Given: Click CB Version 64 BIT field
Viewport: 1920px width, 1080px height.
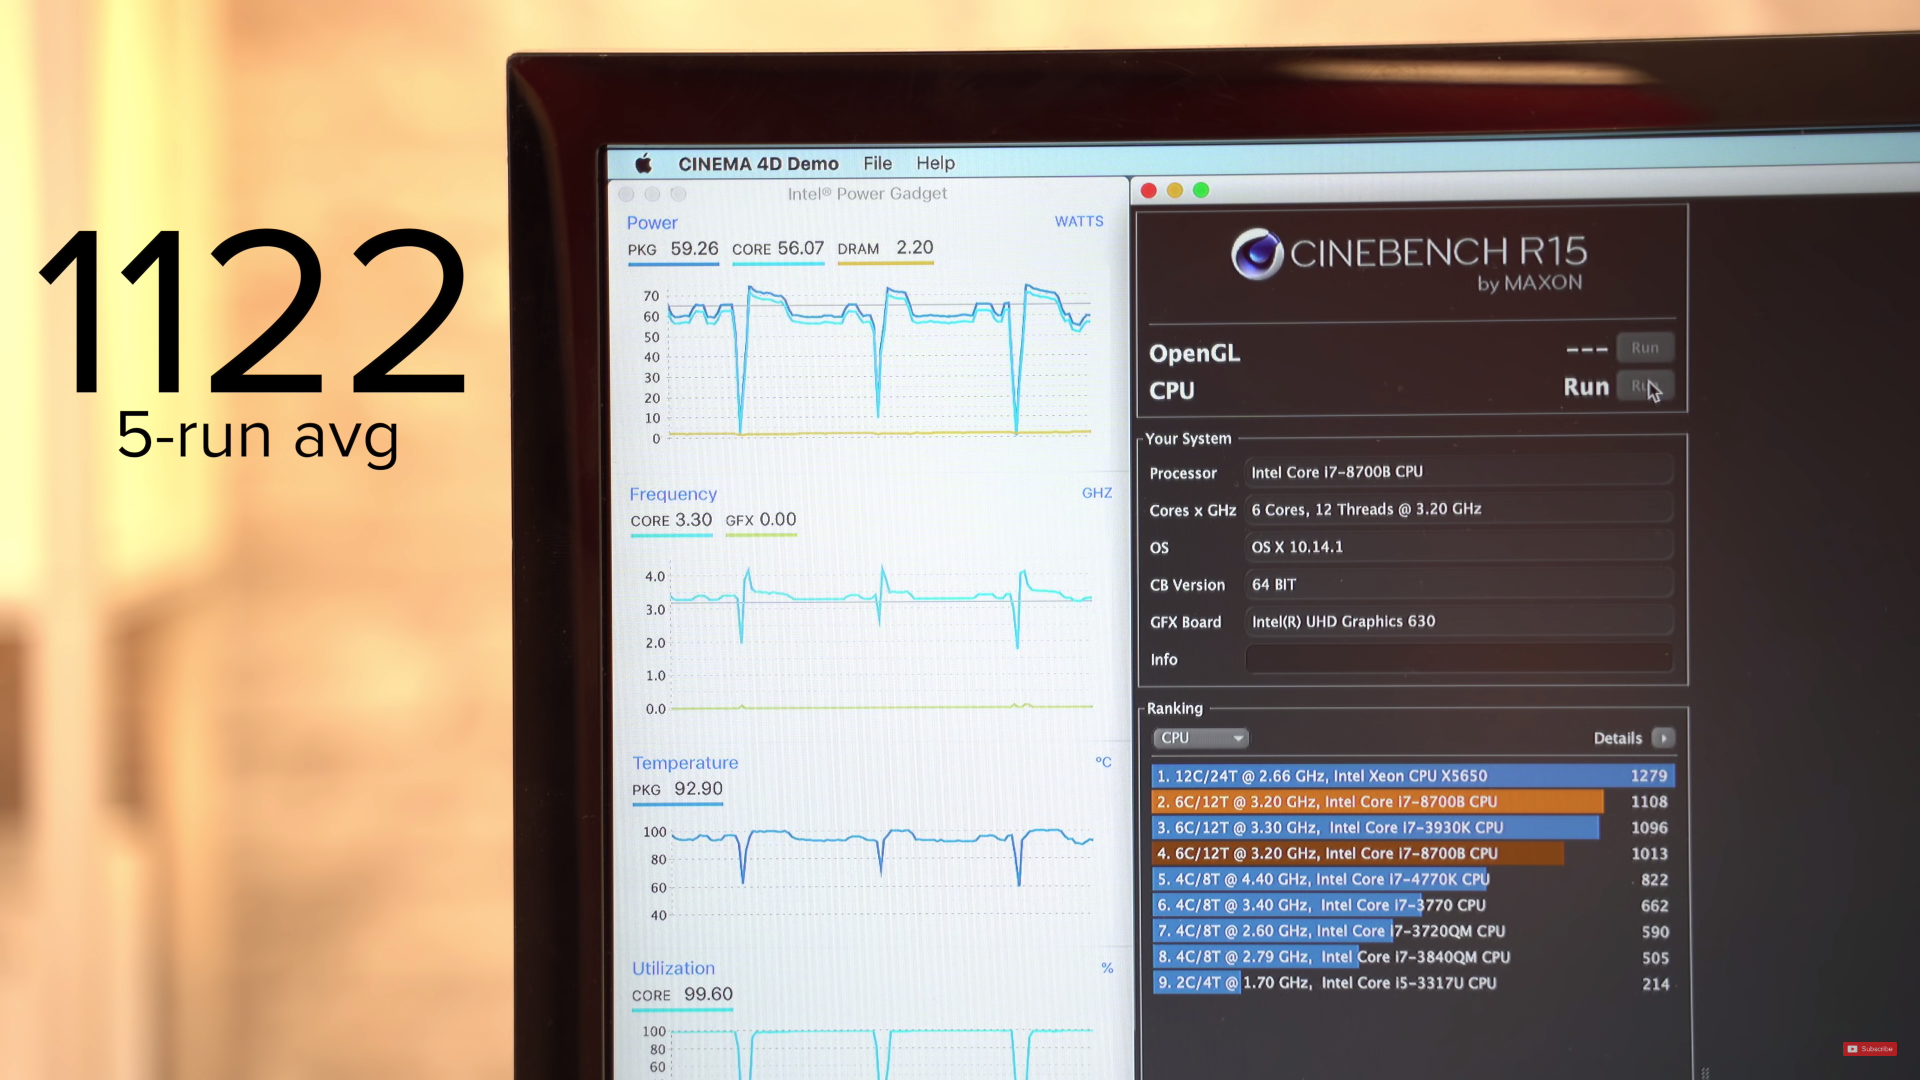Looking at the screenshot, I should pos(1458,584).
